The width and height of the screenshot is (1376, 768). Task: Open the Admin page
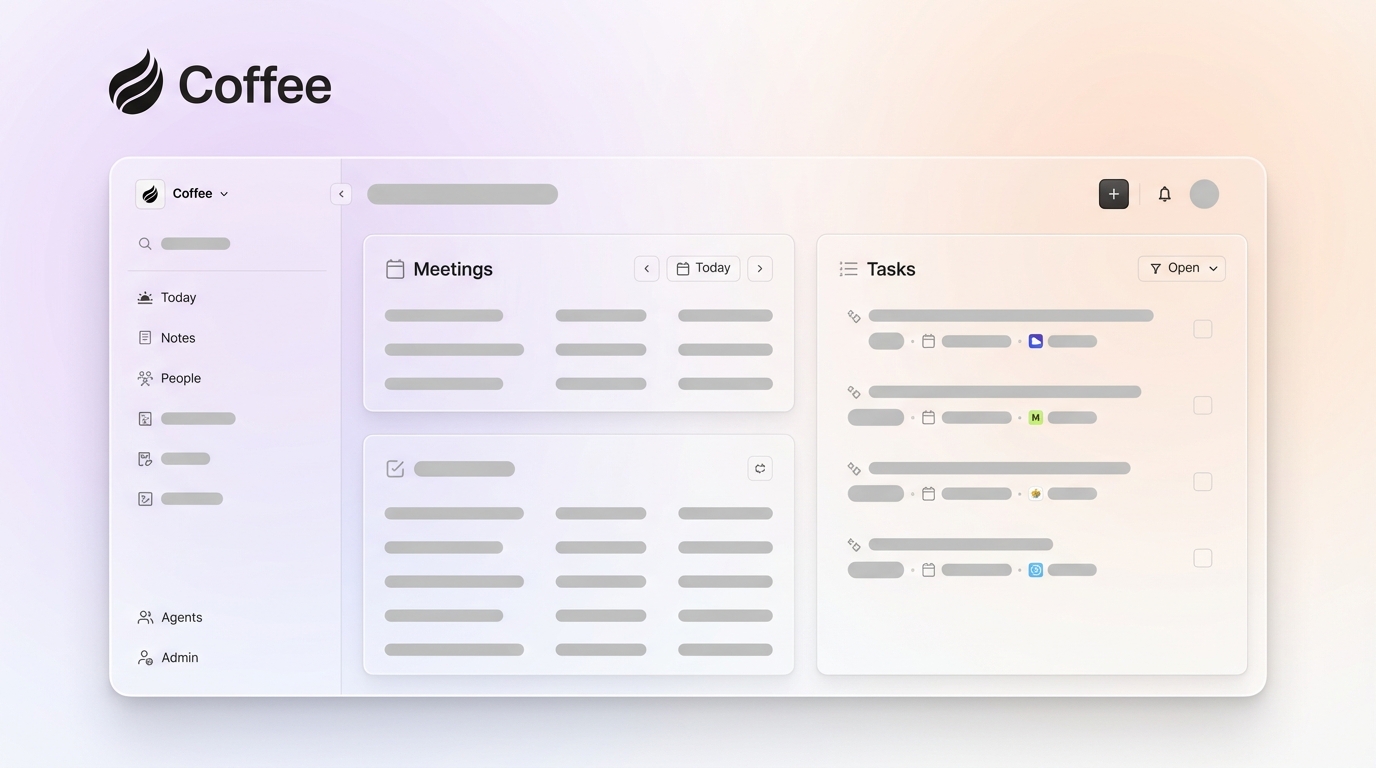[x=179, y=657]
